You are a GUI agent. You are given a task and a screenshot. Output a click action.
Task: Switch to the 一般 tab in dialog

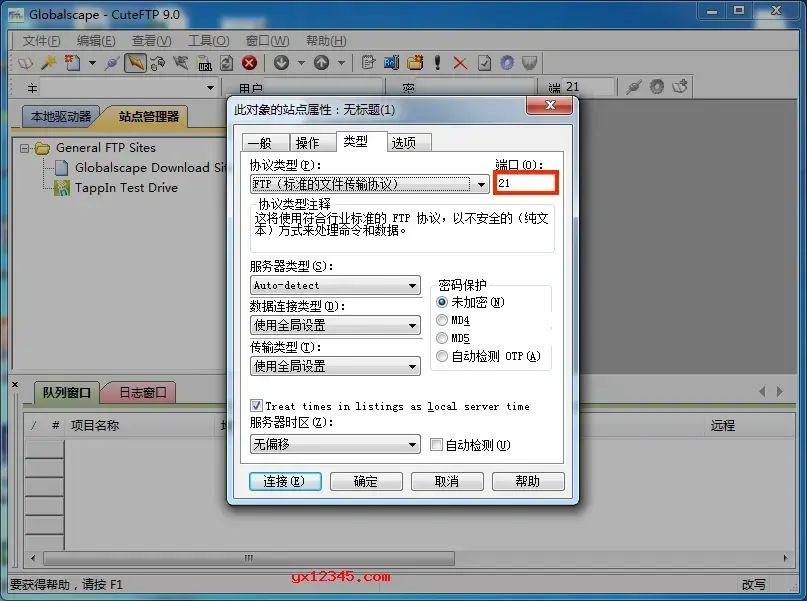click(x=266, y=143)
